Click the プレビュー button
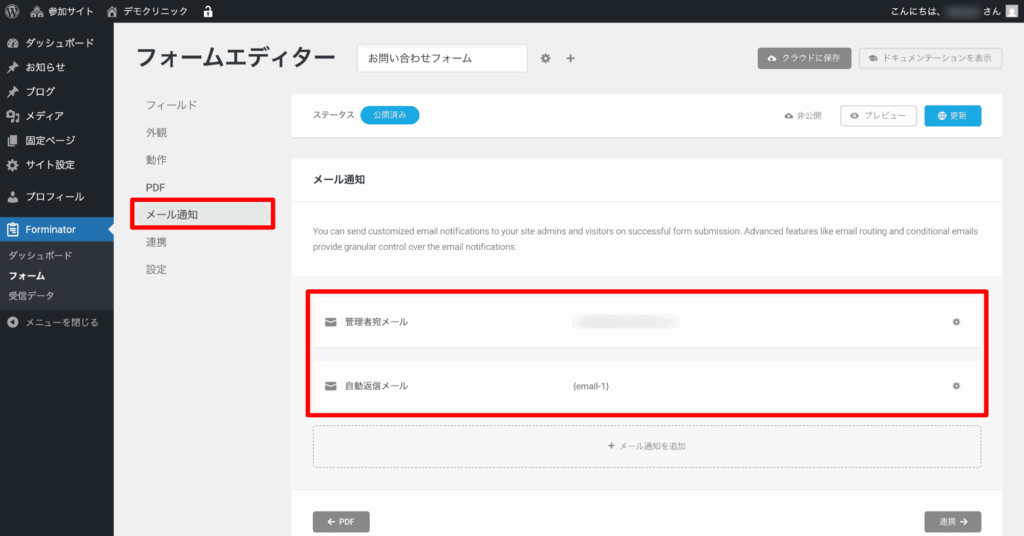Viewport: 1024px width, 536px height. point(878,116)
